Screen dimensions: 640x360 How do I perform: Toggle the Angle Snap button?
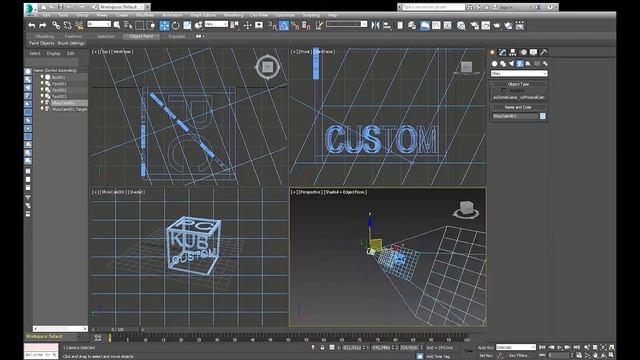[x=284, y=26]
